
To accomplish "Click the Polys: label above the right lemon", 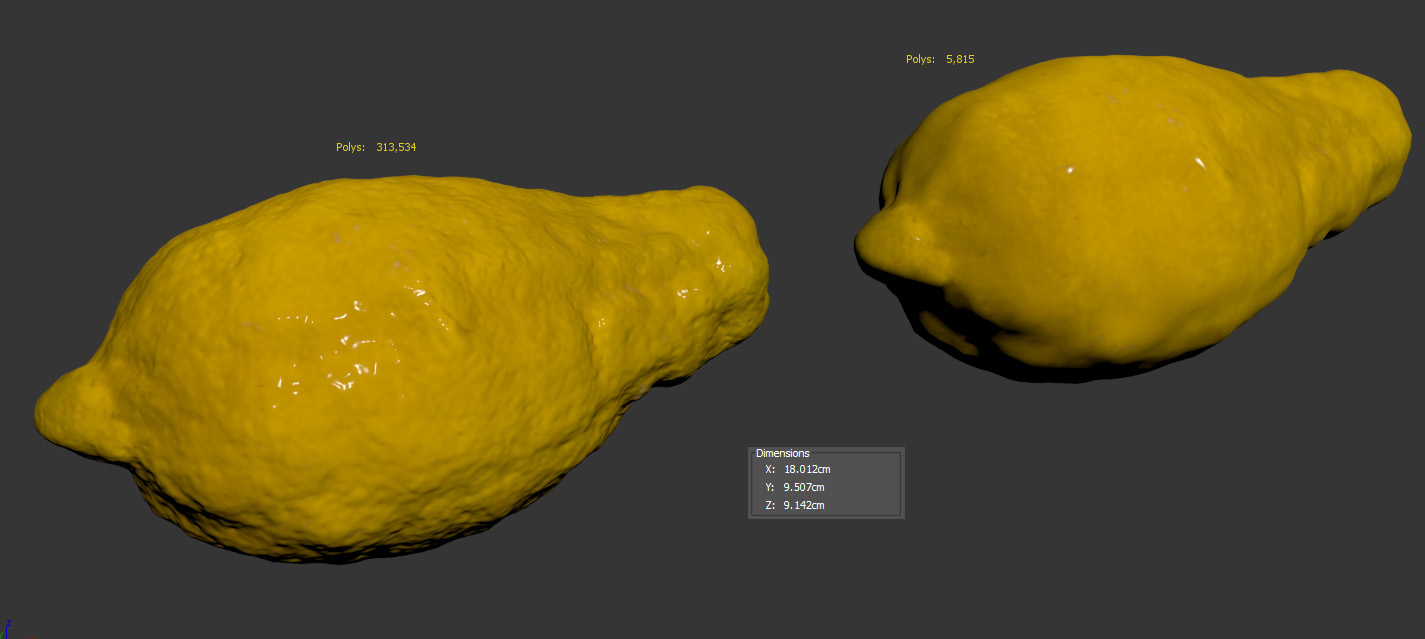I will pyautogui.click(x=920, y=59).
